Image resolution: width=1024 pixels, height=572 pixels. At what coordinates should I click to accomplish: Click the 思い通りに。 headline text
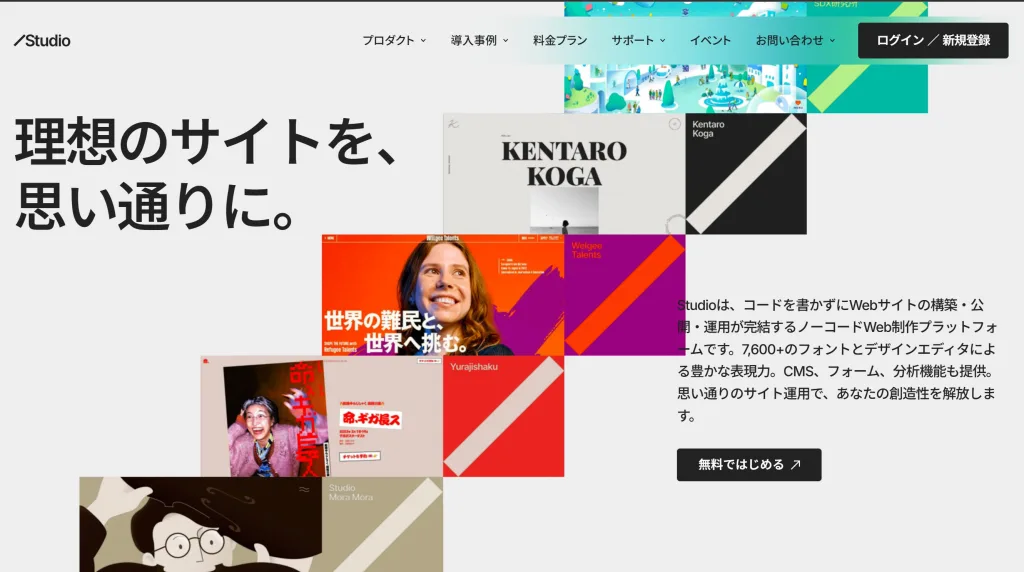point(155,206)
